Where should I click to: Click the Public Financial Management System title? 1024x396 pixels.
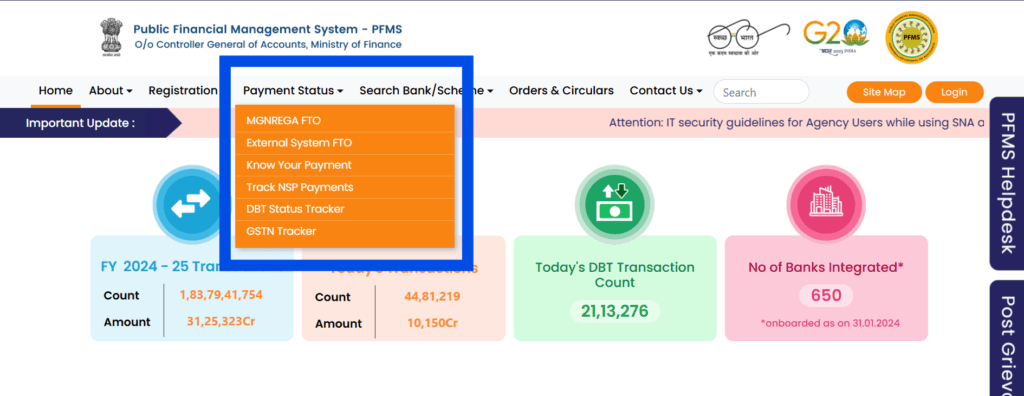tap(268, 29)
